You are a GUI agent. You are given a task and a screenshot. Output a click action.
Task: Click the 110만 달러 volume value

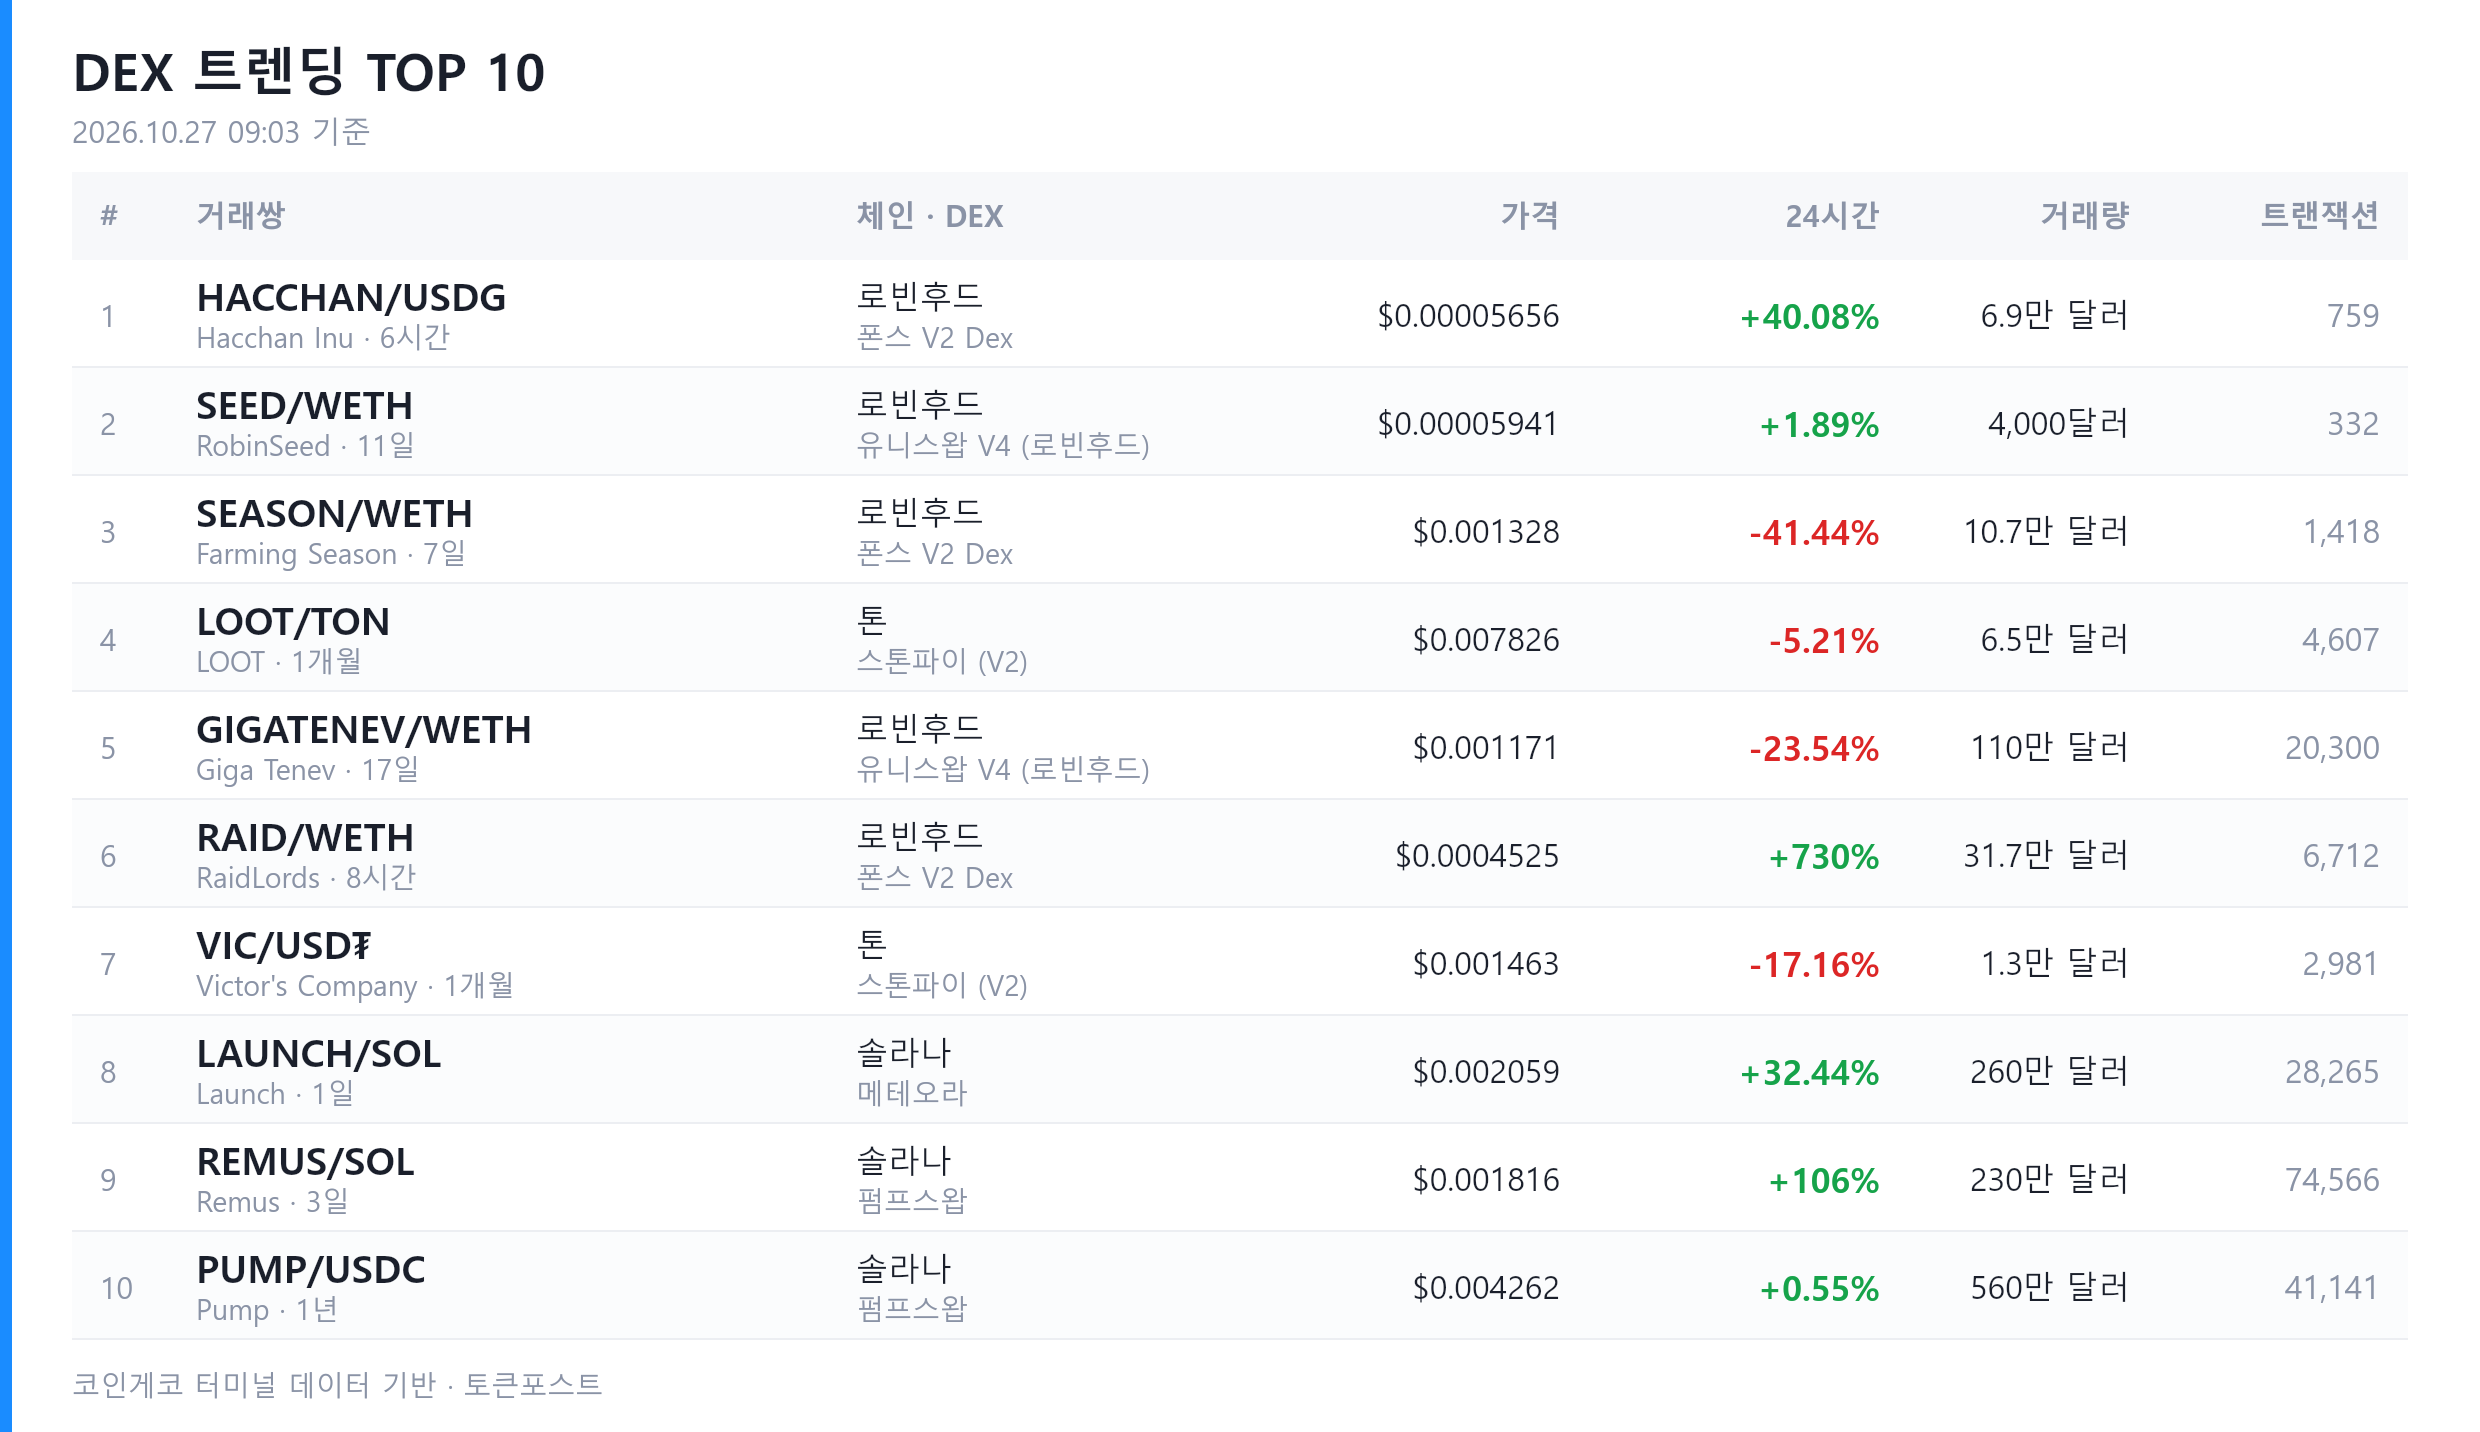(x=2049, y=748)
